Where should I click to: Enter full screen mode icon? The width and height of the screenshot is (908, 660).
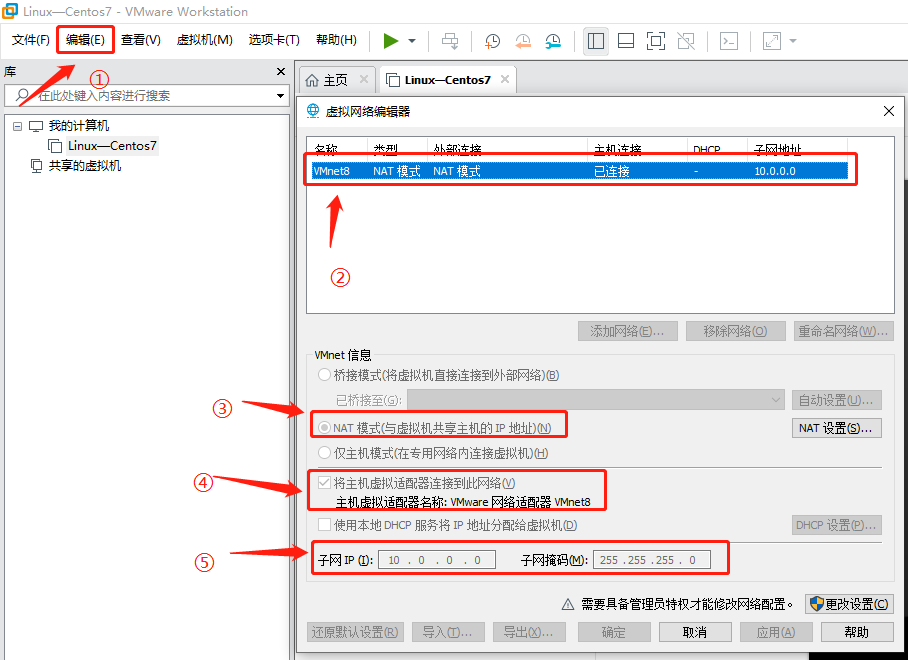(x=656, y=41)
